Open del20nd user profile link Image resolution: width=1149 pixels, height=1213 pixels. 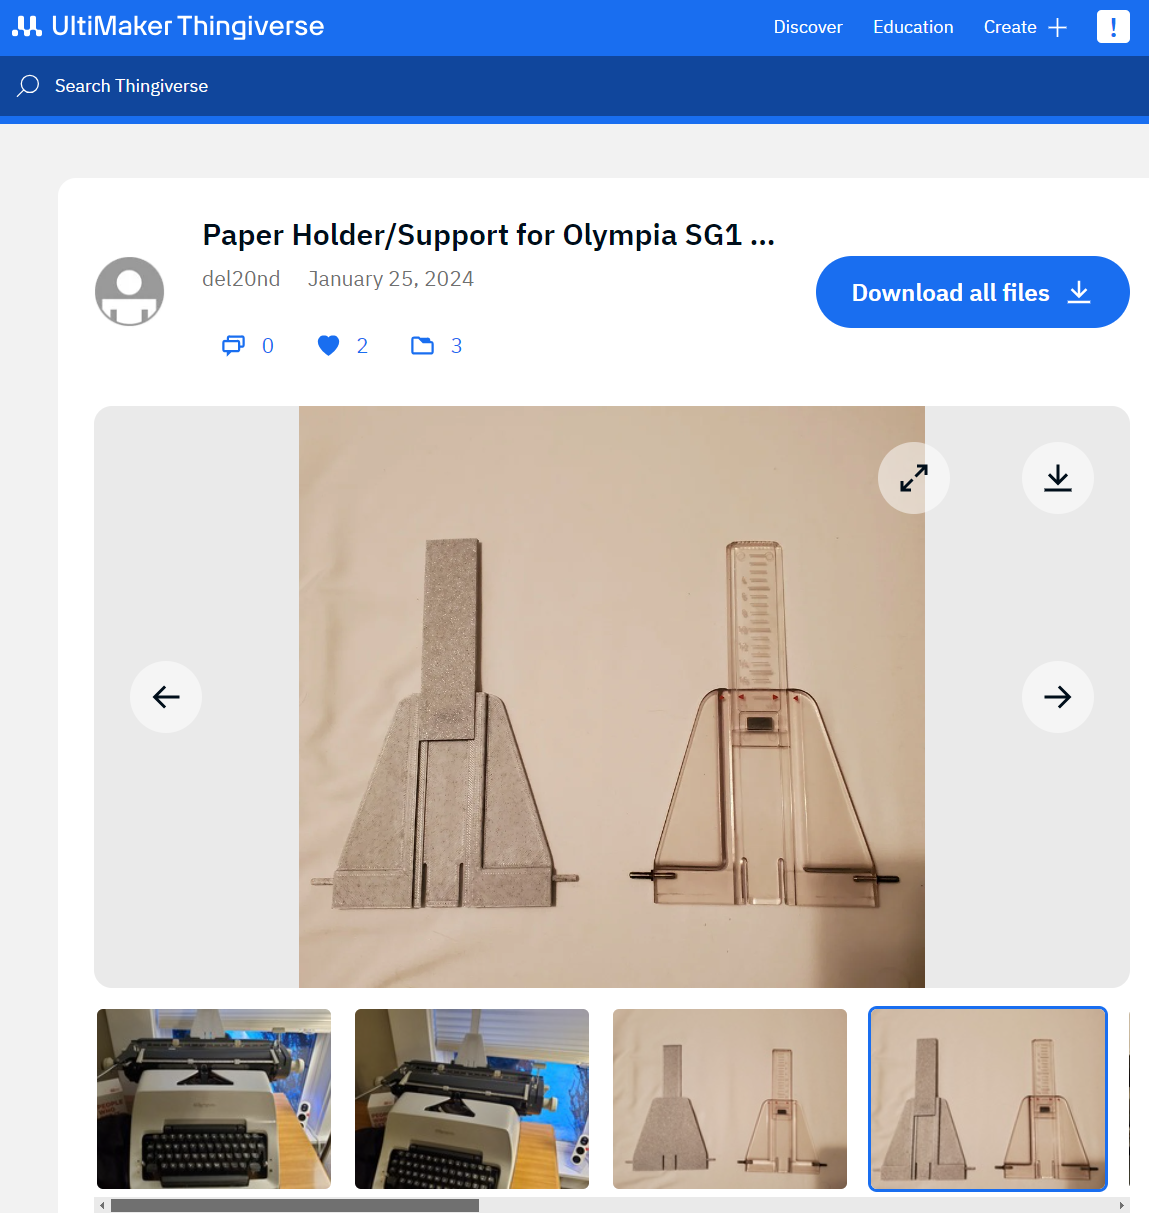pyautogui.click(x=241, y=279)
